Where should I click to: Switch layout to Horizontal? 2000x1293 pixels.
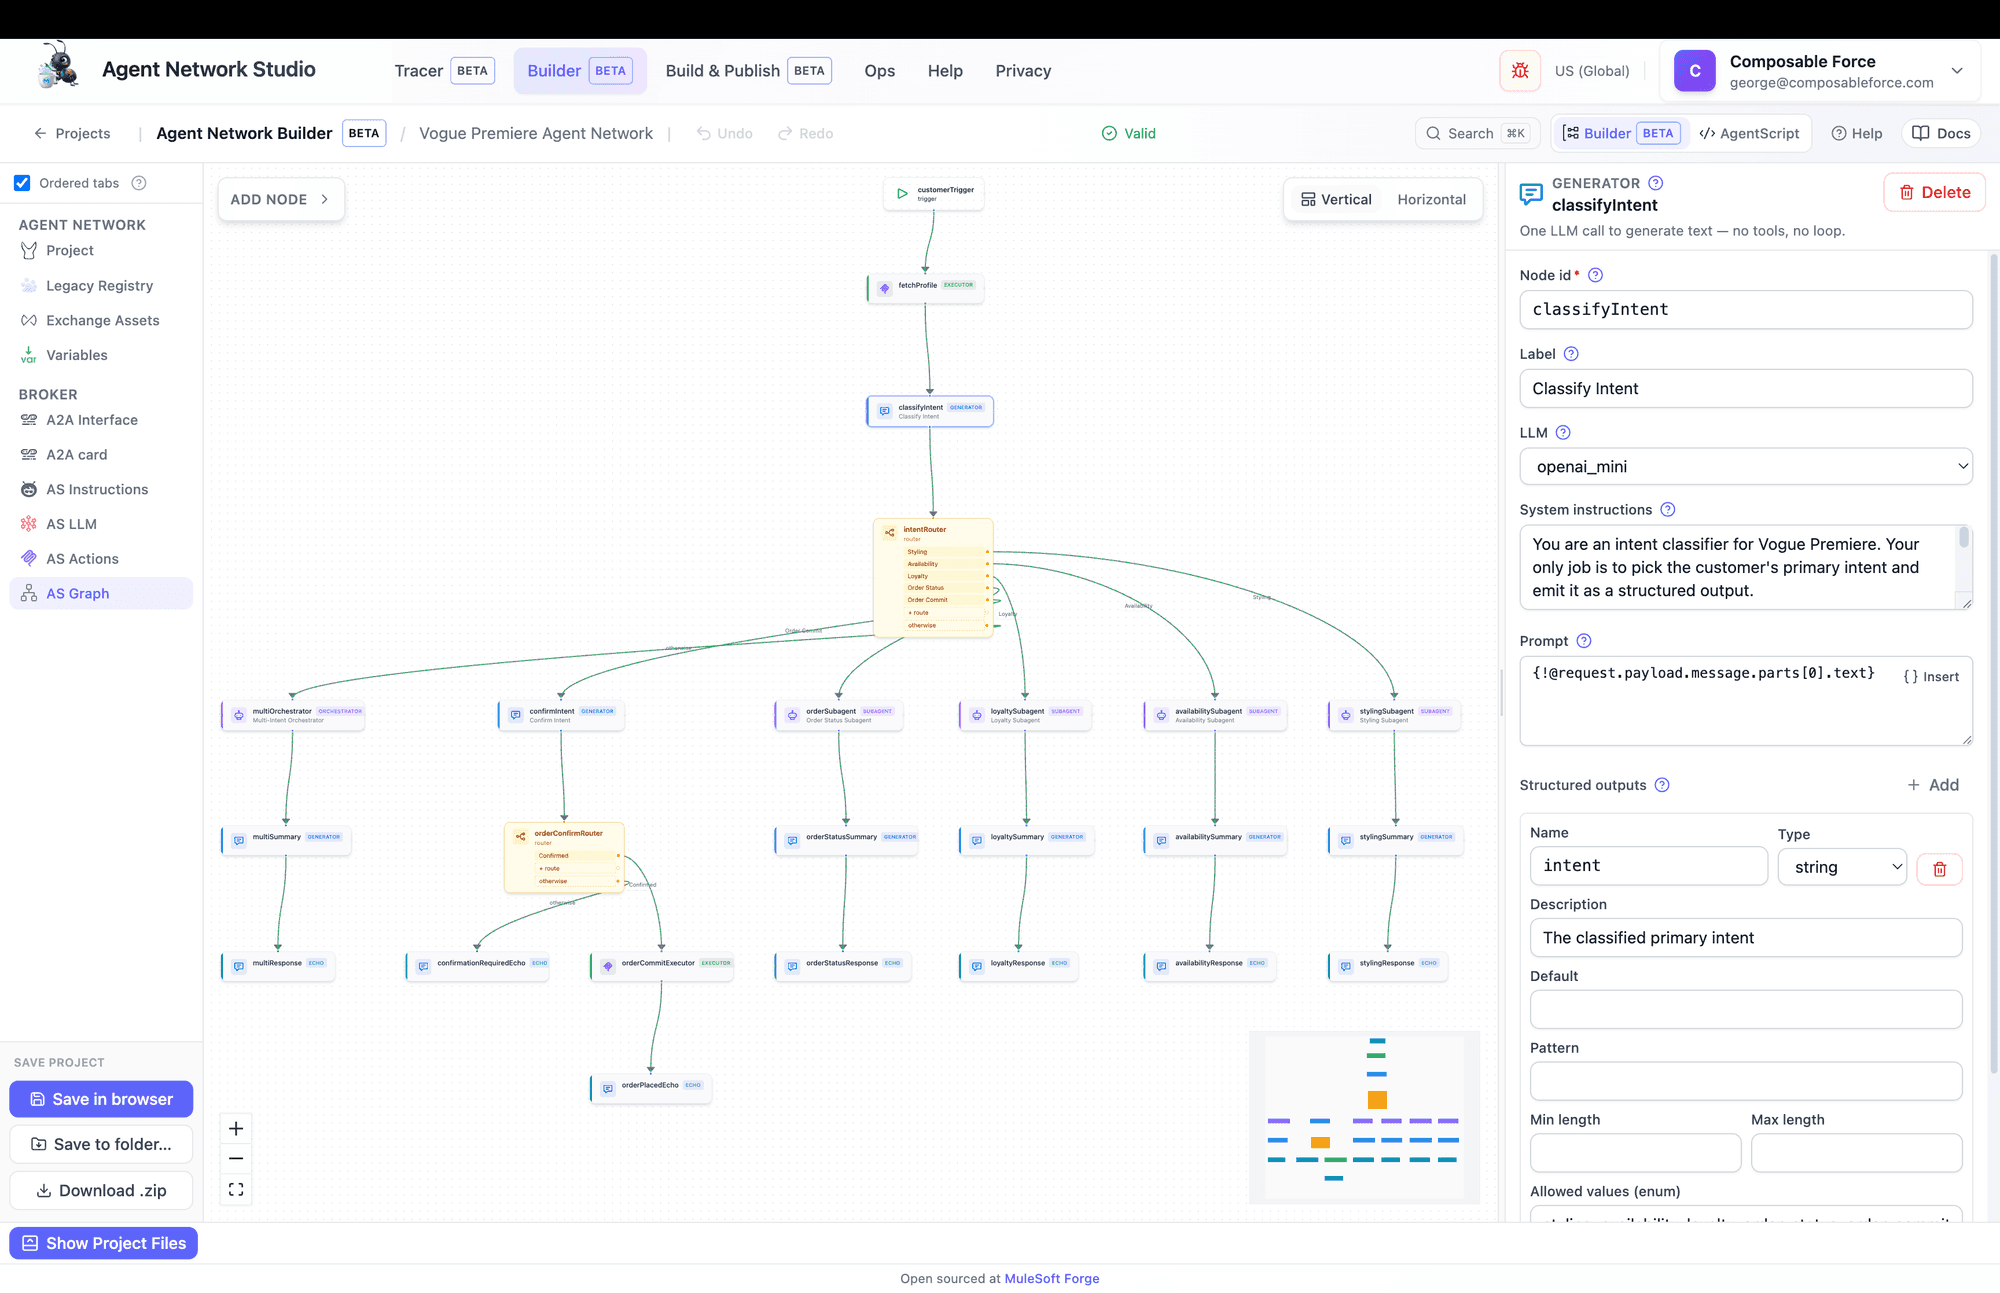coord(1431,200)
